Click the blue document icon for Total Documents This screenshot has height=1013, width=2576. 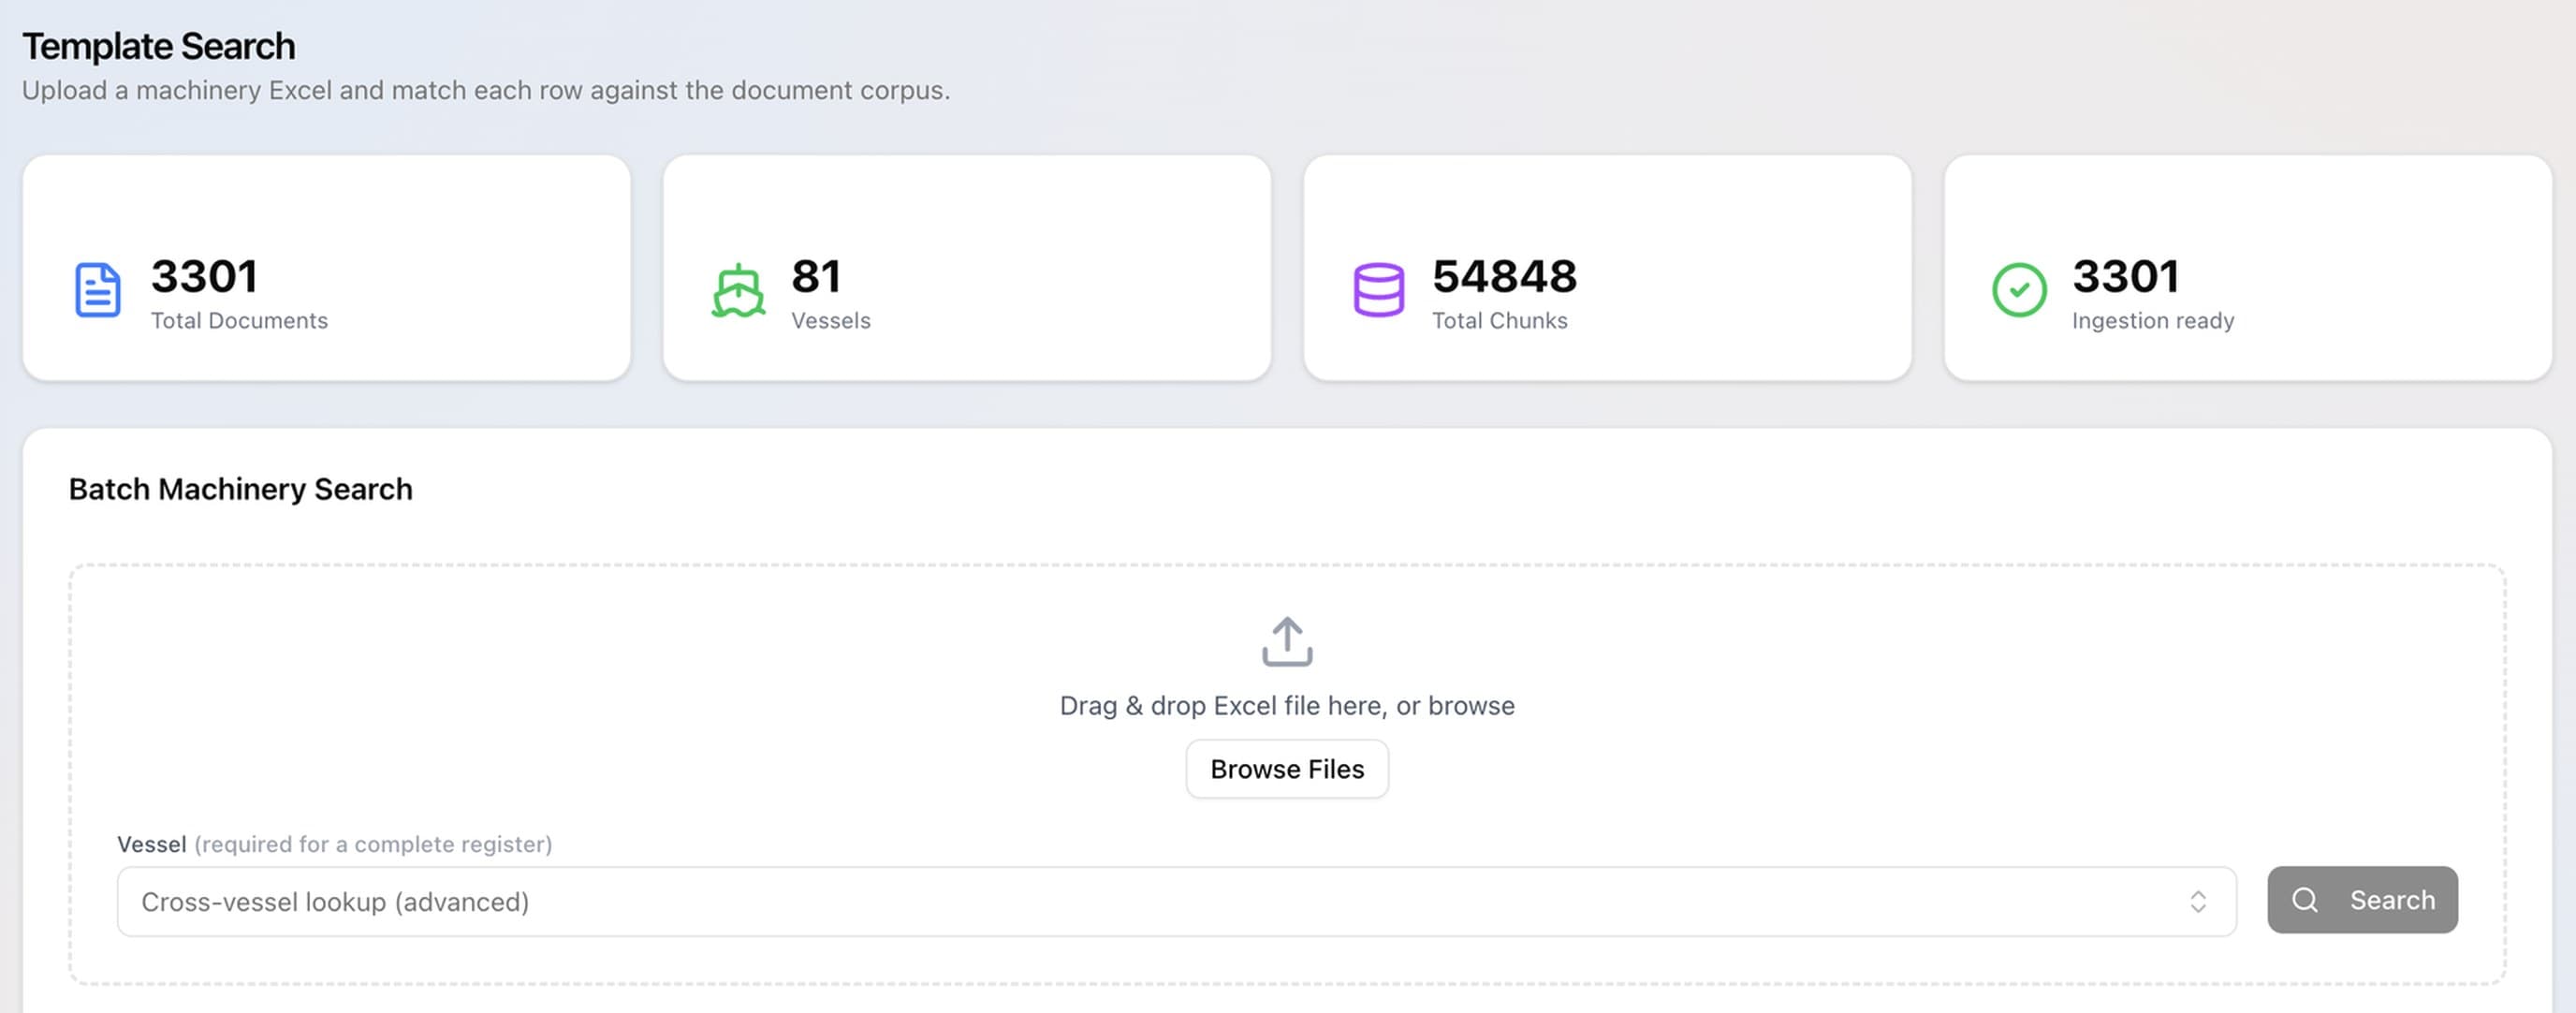point(98,290)
